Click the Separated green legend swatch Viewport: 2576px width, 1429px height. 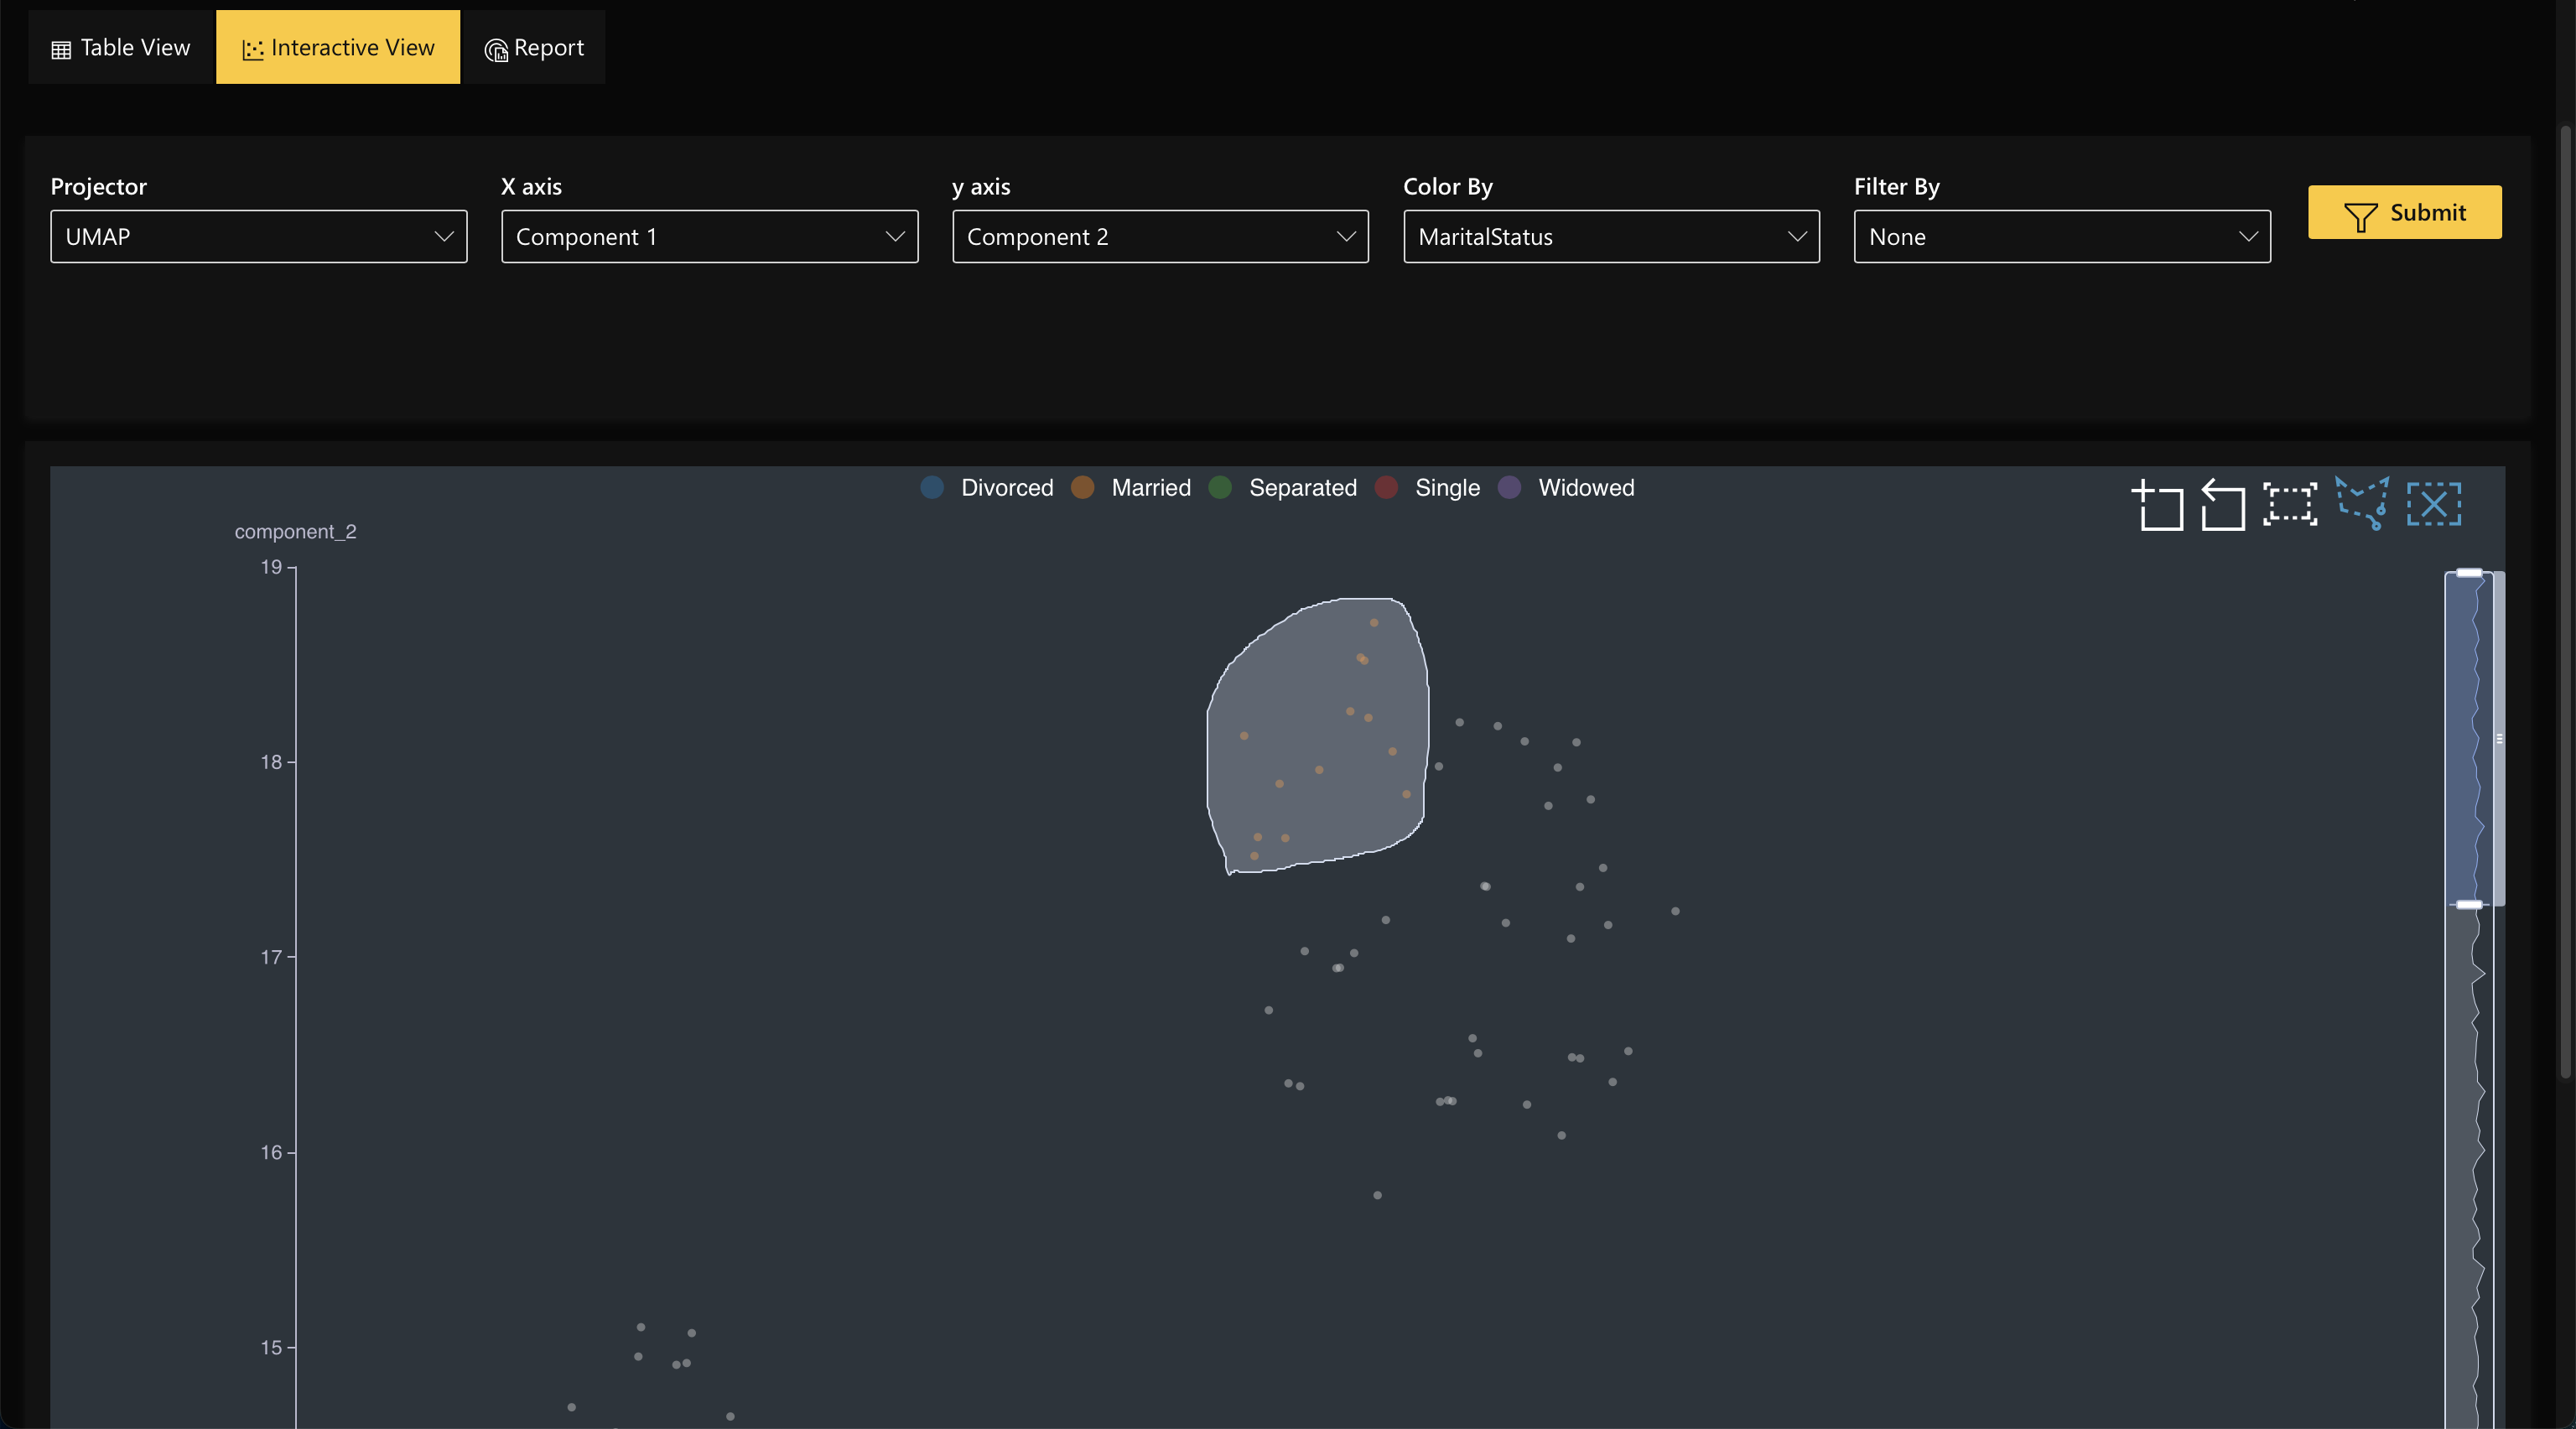tap(1220, 488)
